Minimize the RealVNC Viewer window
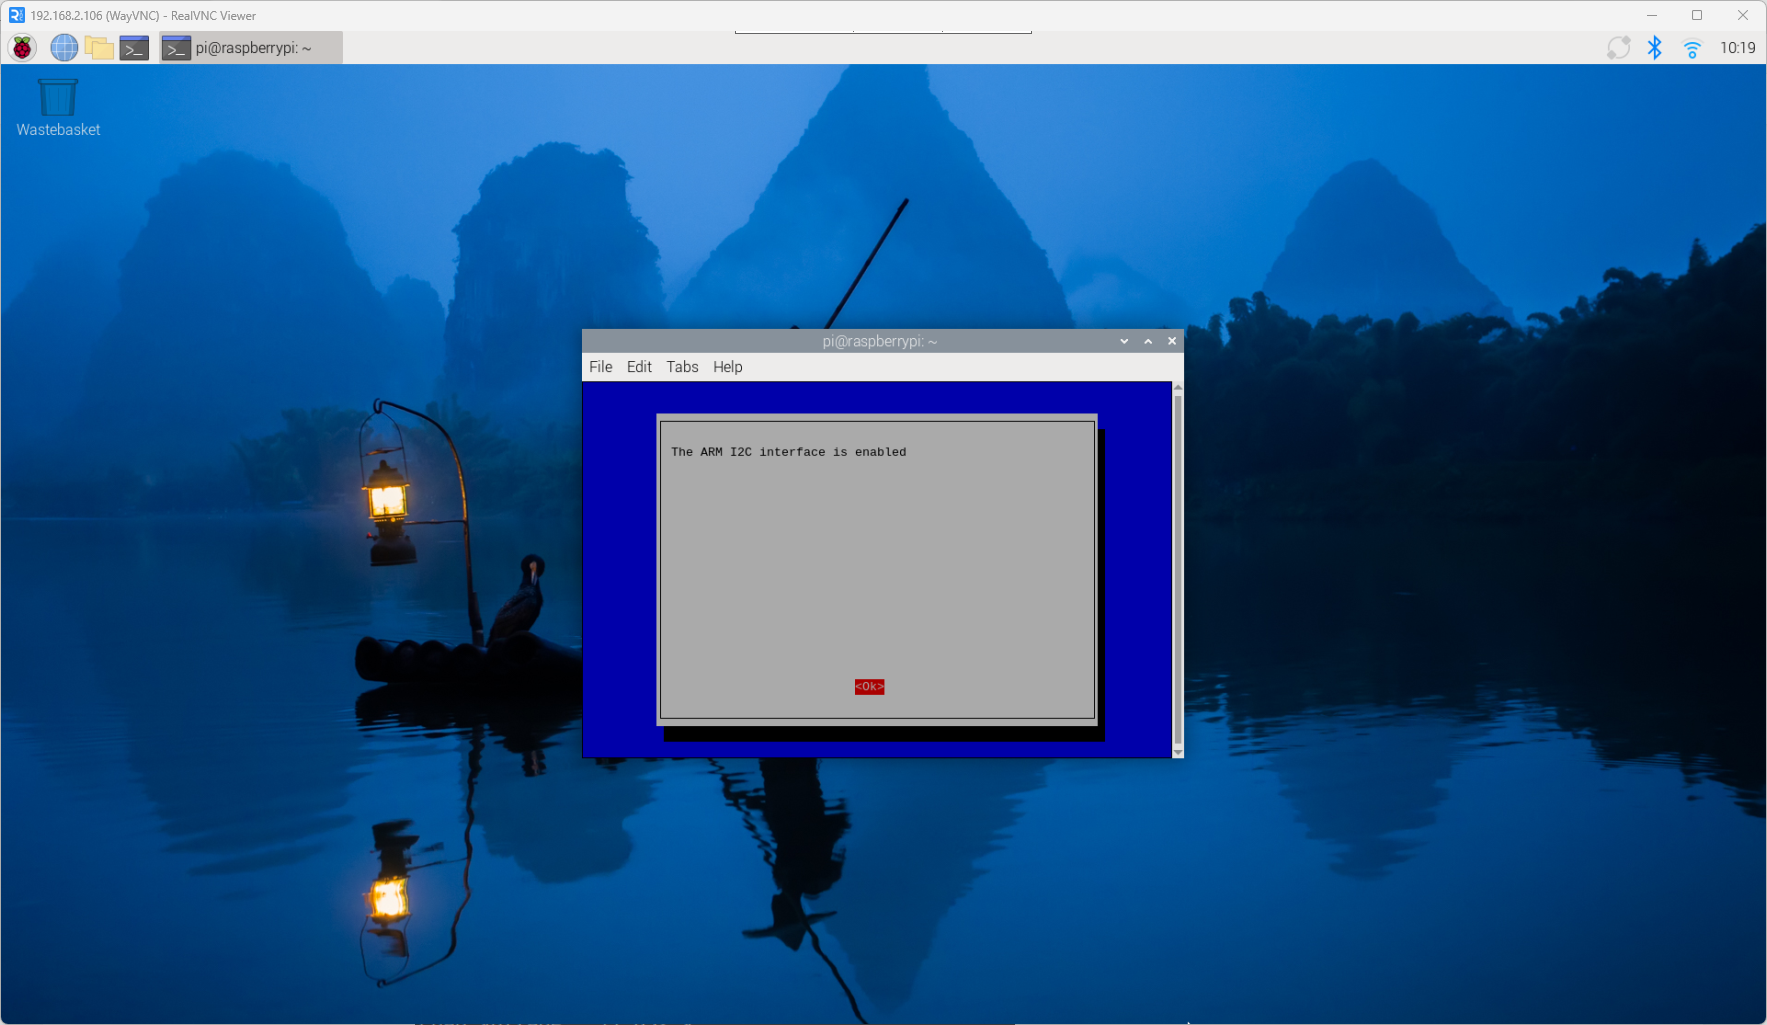Viewport: 1767px width, 1025px height. point(1652,15)
